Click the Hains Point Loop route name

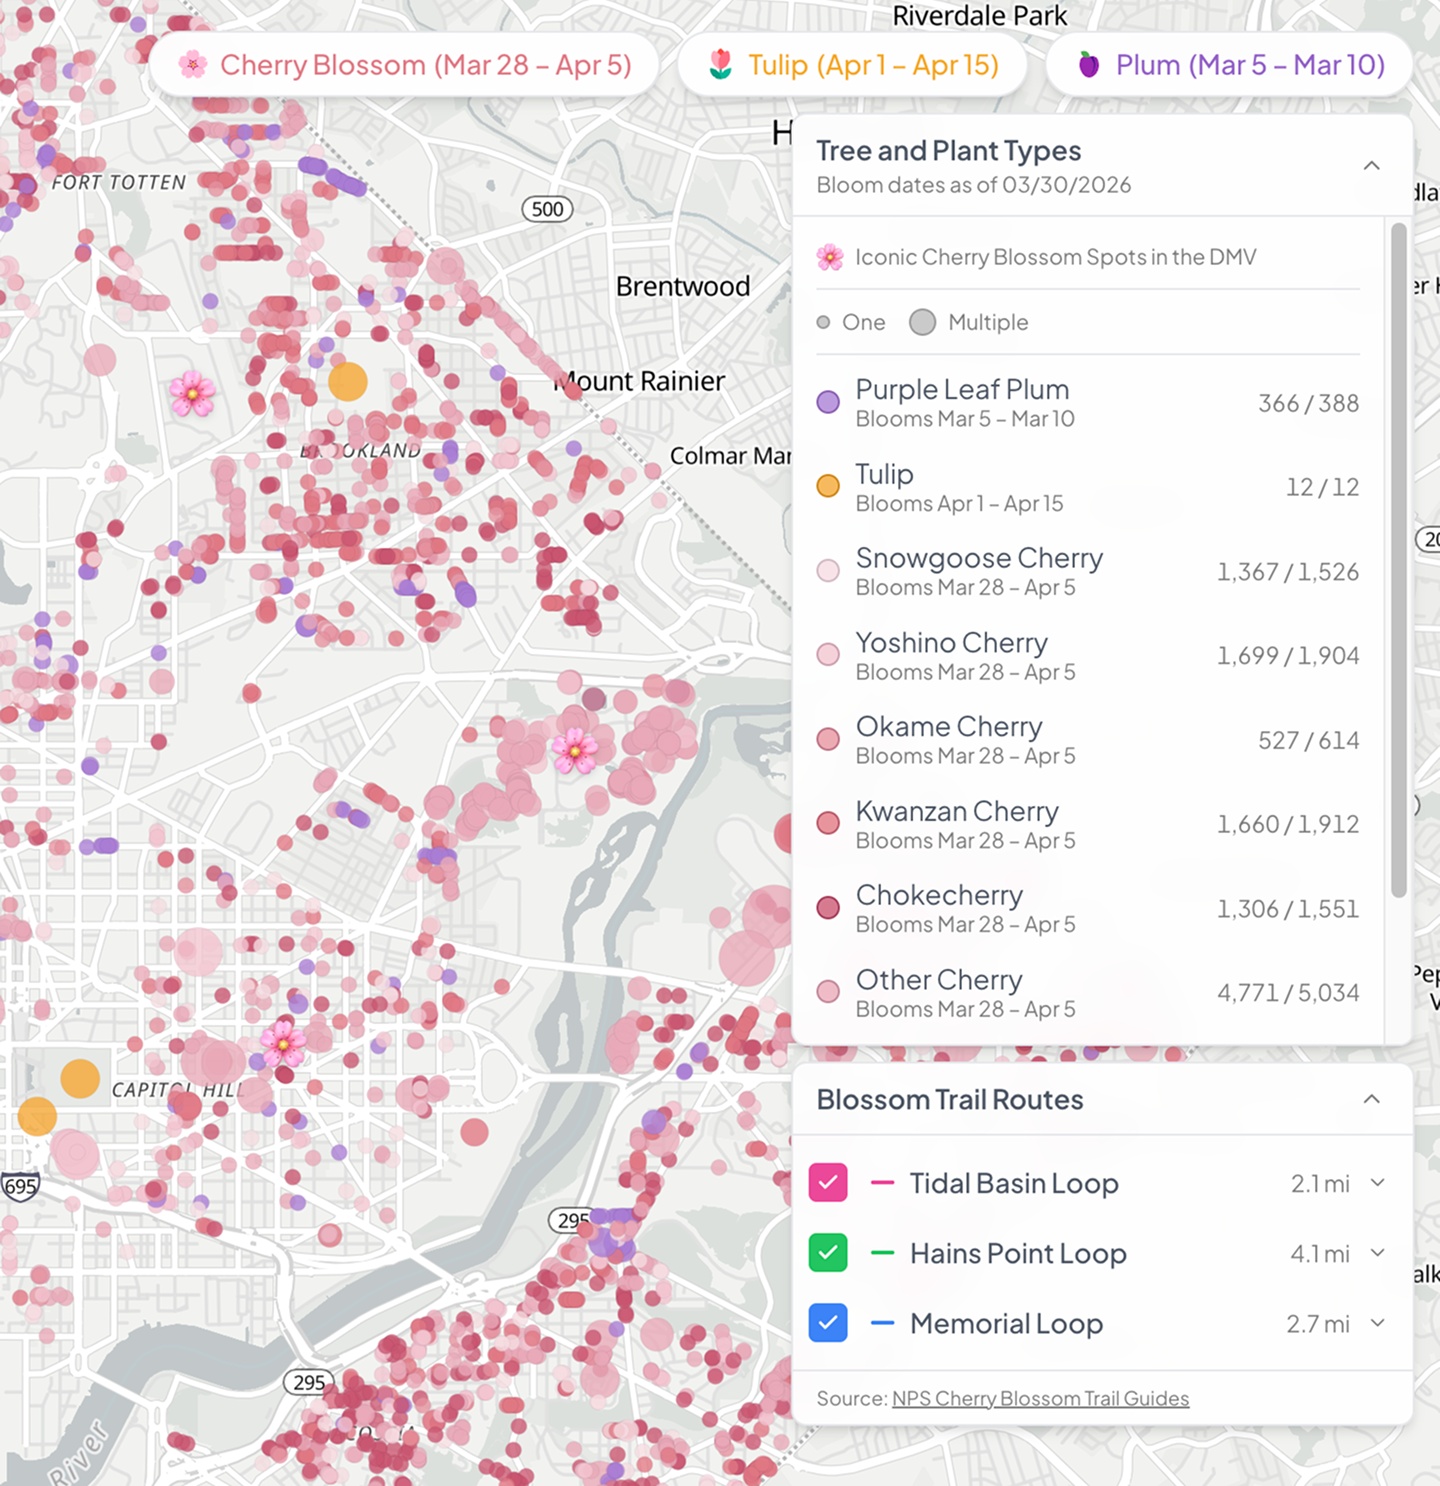pyautogui.click(x=1018, y=1253)
